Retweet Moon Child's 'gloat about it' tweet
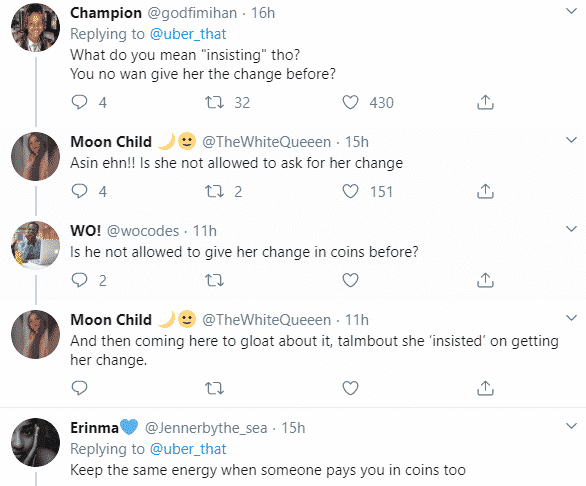The height and width of the screenshot is (486, 586). click(215, 388)
